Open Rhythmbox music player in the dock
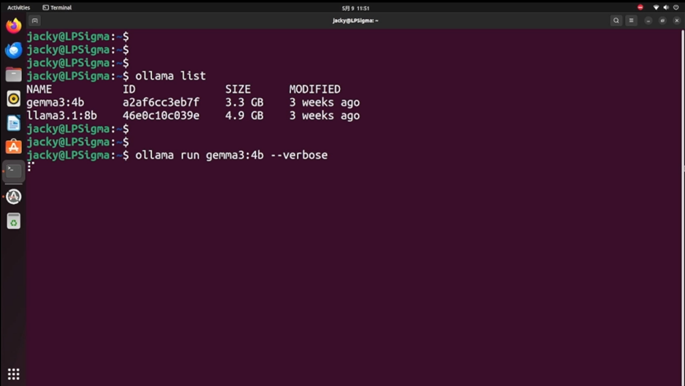The height and width of the screenshot is (386, 685). coord(14,99)
